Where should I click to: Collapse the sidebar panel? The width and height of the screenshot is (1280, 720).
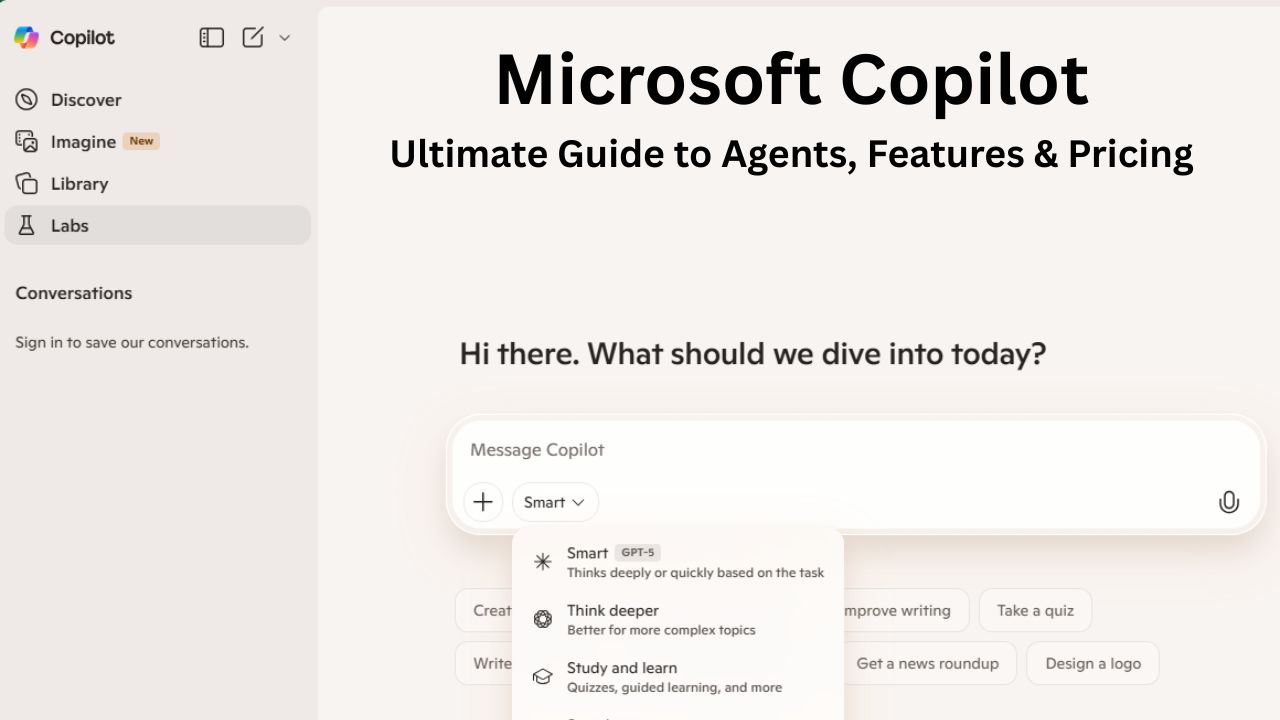click(212, 37)
